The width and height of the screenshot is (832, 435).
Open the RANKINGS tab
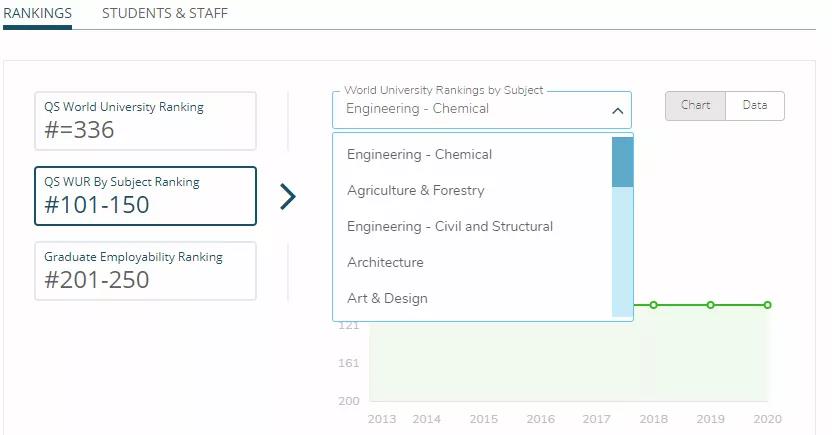[x=37, y=13]
